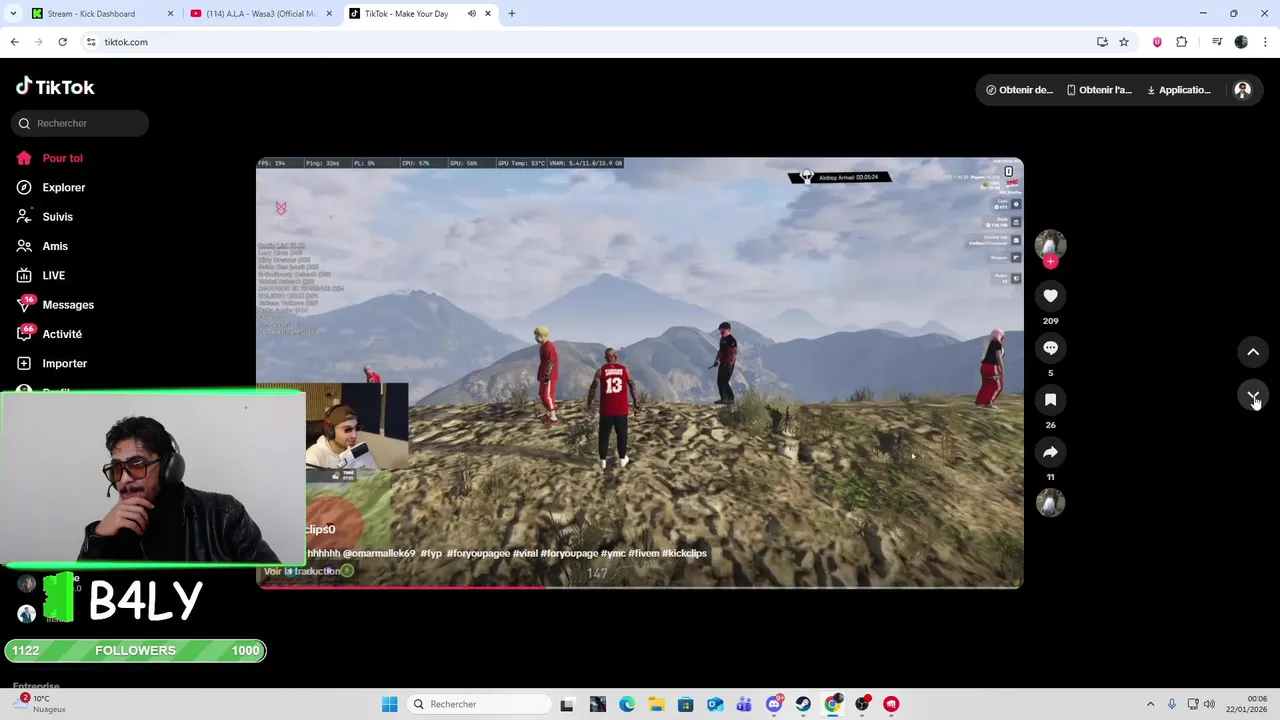This screenshot has height=720, width=1280.
Task: Open Activité notifications
Action: (49, 334)
